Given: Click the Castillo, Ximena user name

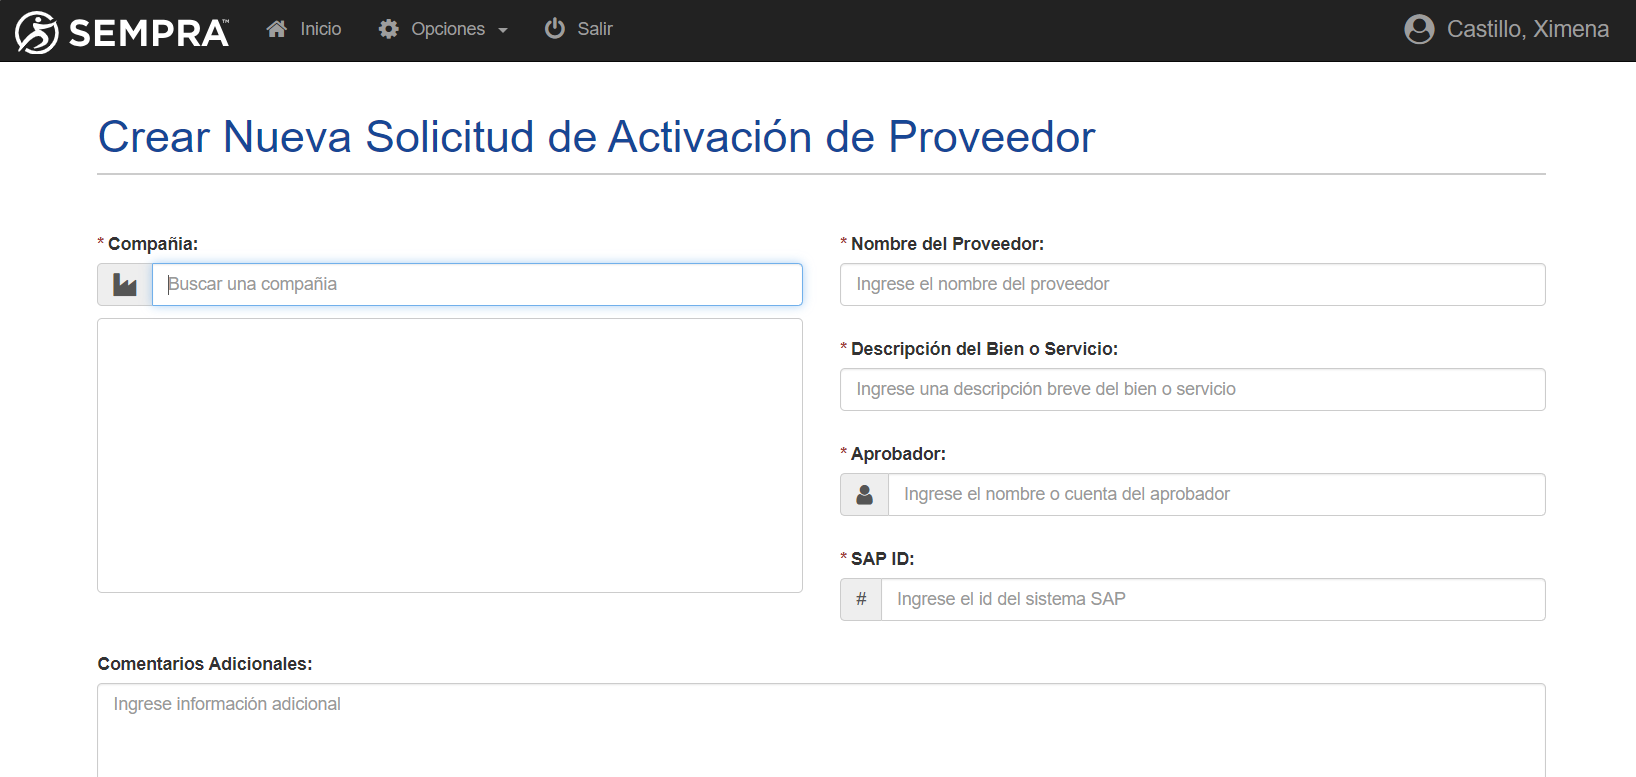Looking at the screenshot, I should coord(1527,29).
